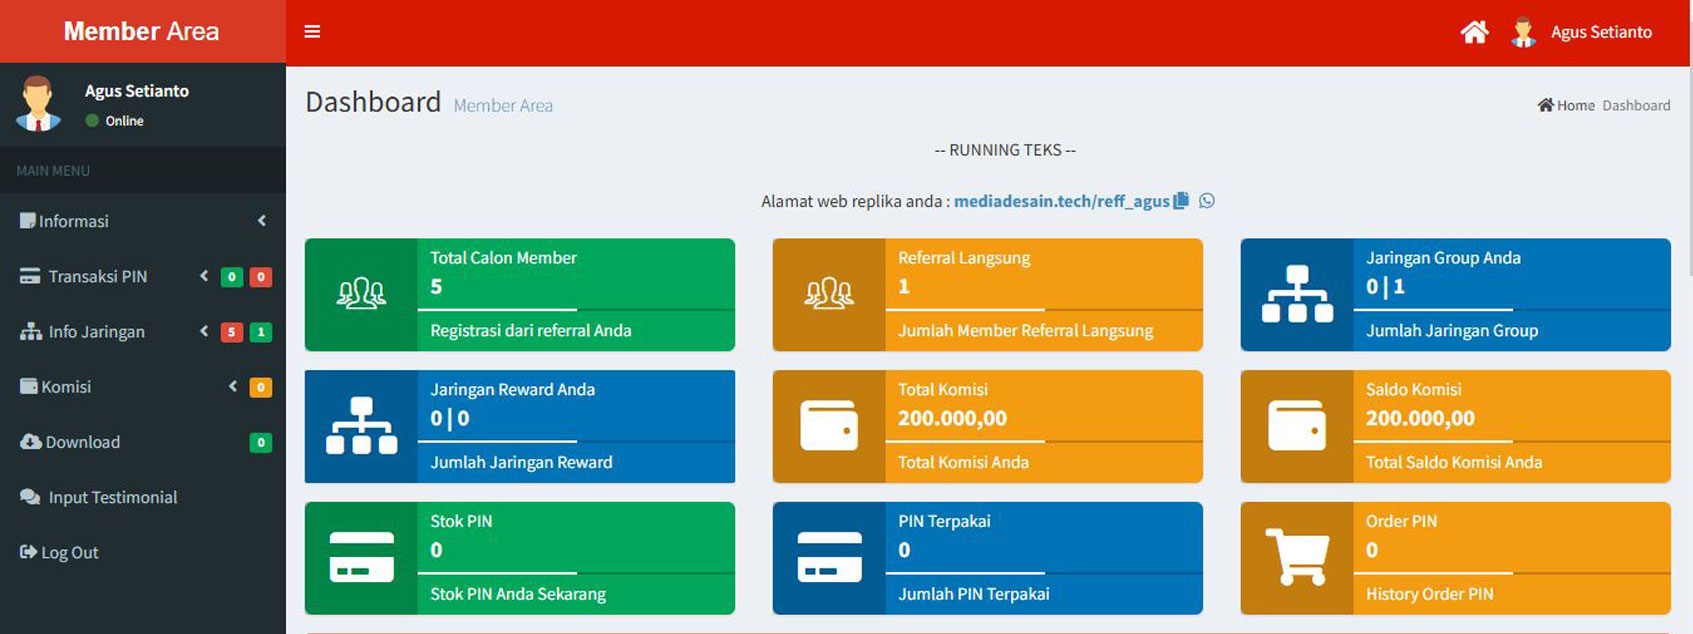The height and width of the screenshot is (634, 1693).
Task: Share the referral link via WhatsApp icon
Action: (1207, 200)
